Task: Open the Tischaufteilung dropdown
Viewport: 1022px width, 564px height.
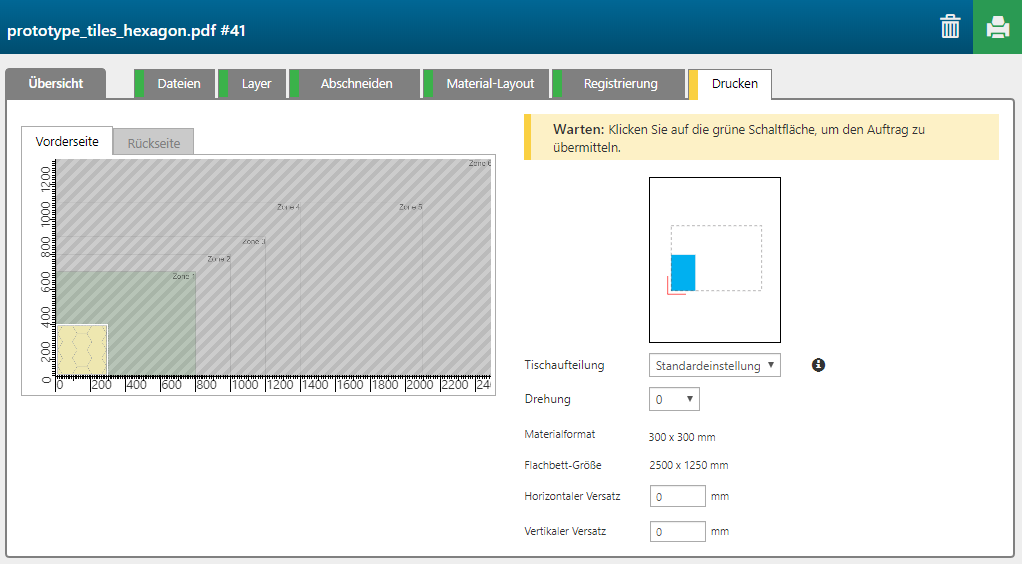Action: [x=714, y=366]
